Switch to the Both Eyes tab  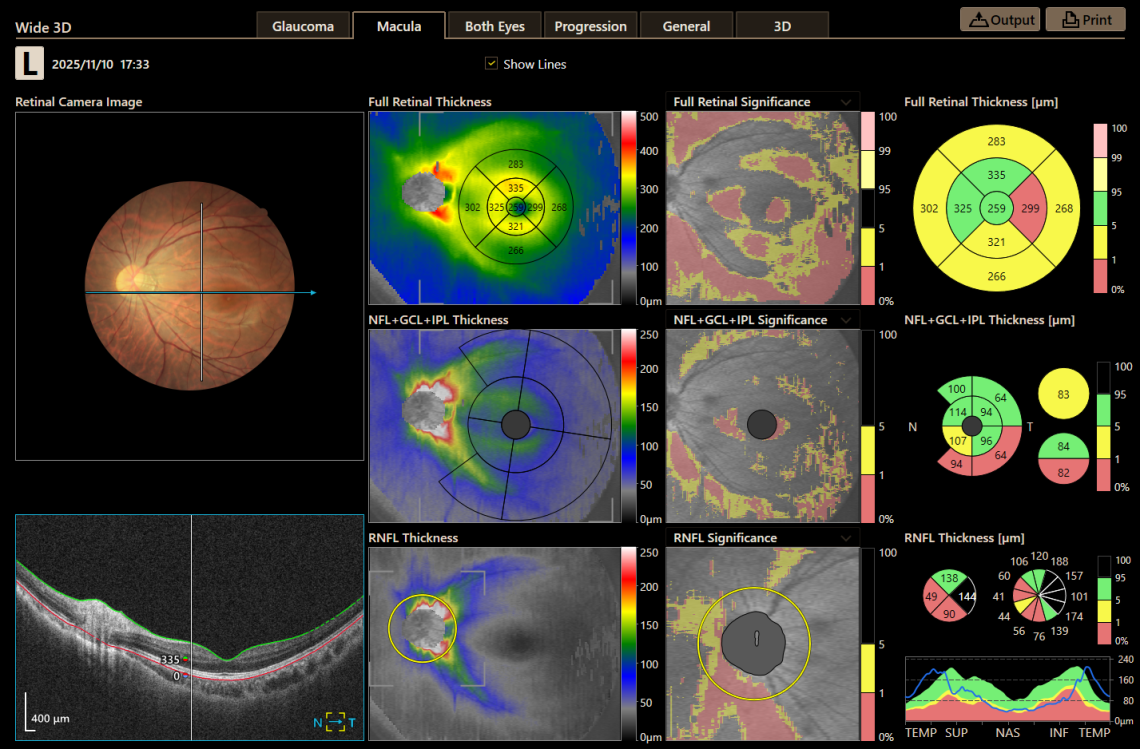(x=494, y=25)
